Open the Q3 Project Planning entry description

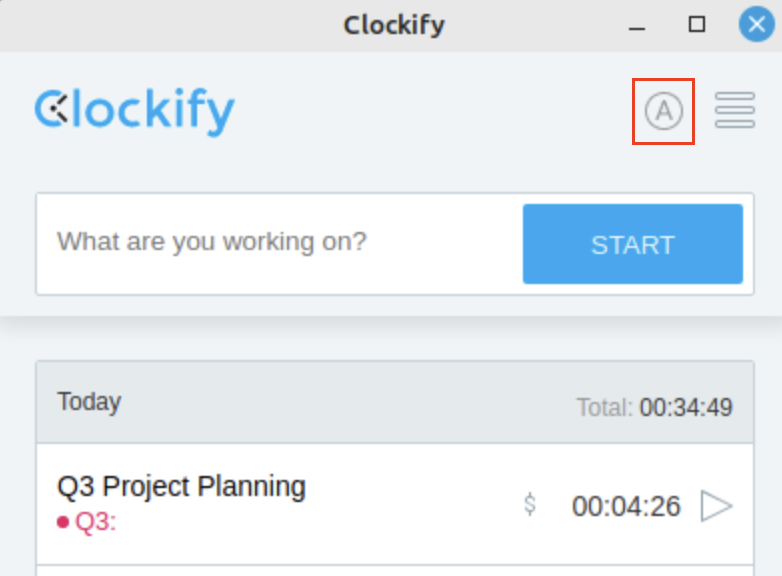click(x=181, y=486)
